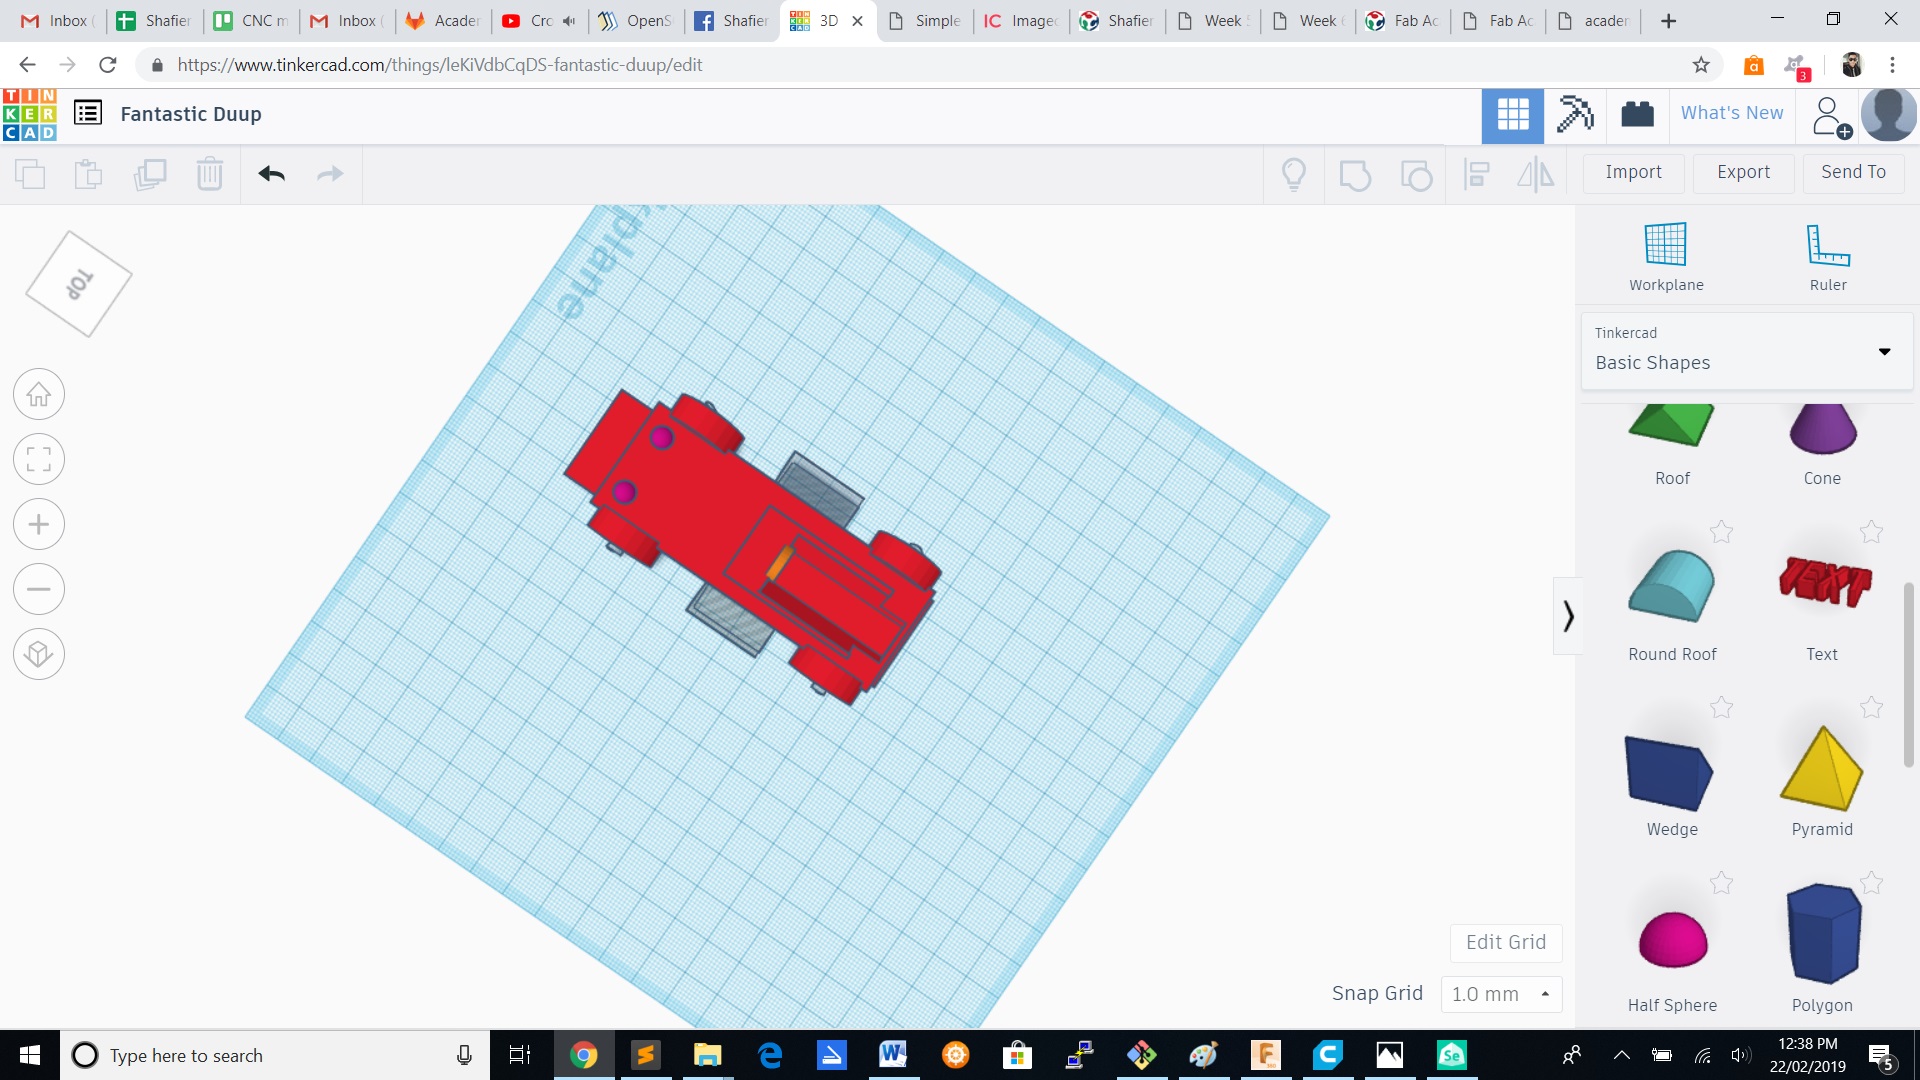Click the Ungroup icon
The image size is (1920, 1080).
tap(1415, 174)
